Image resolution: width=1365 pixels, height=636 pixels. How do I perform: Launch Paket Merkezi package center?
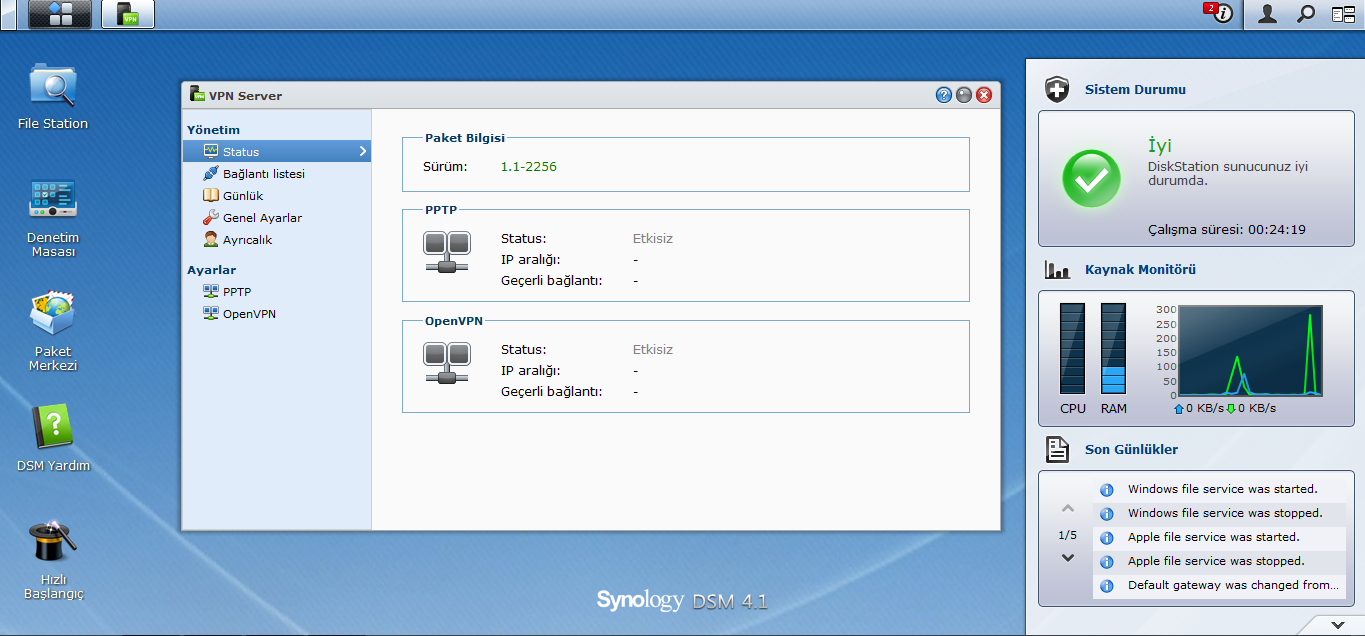point(53,314)
